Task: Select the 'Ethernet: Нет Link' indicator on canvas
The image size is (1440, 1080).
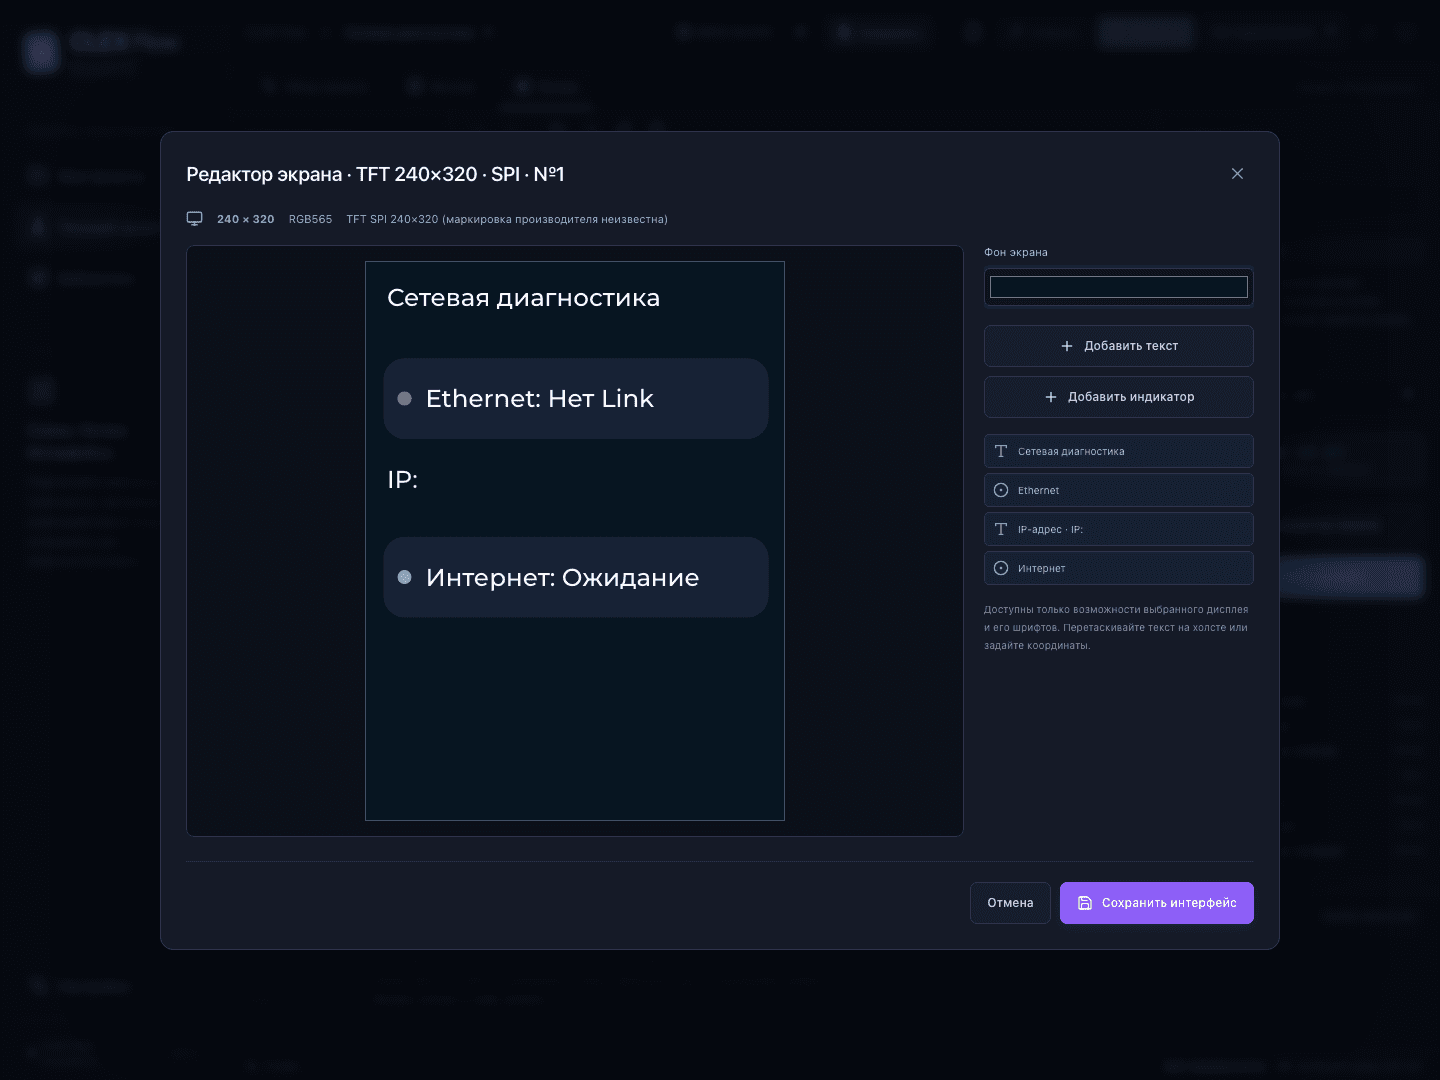Action: pyautogui.click(x=576, y=398)
